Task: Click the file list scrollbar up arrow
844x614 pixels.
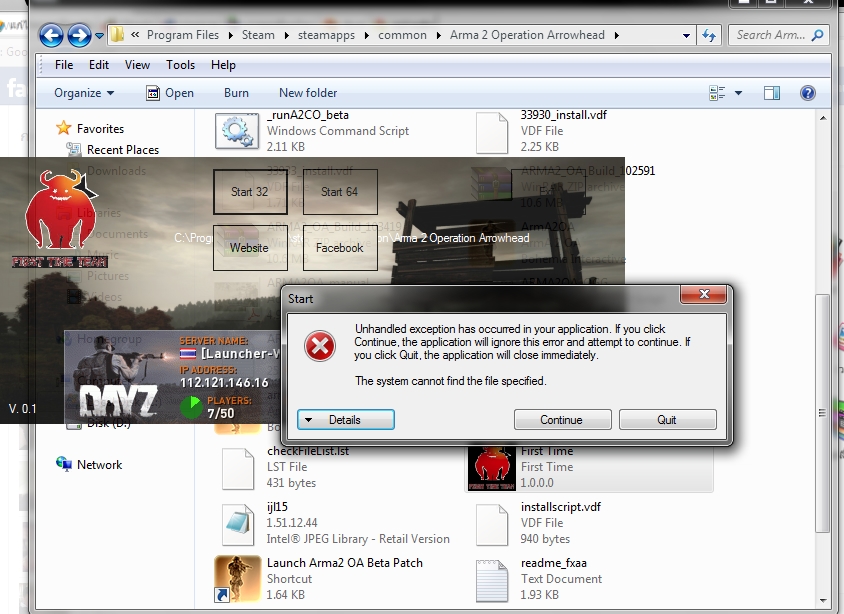Action: click(x=823, y=117)
